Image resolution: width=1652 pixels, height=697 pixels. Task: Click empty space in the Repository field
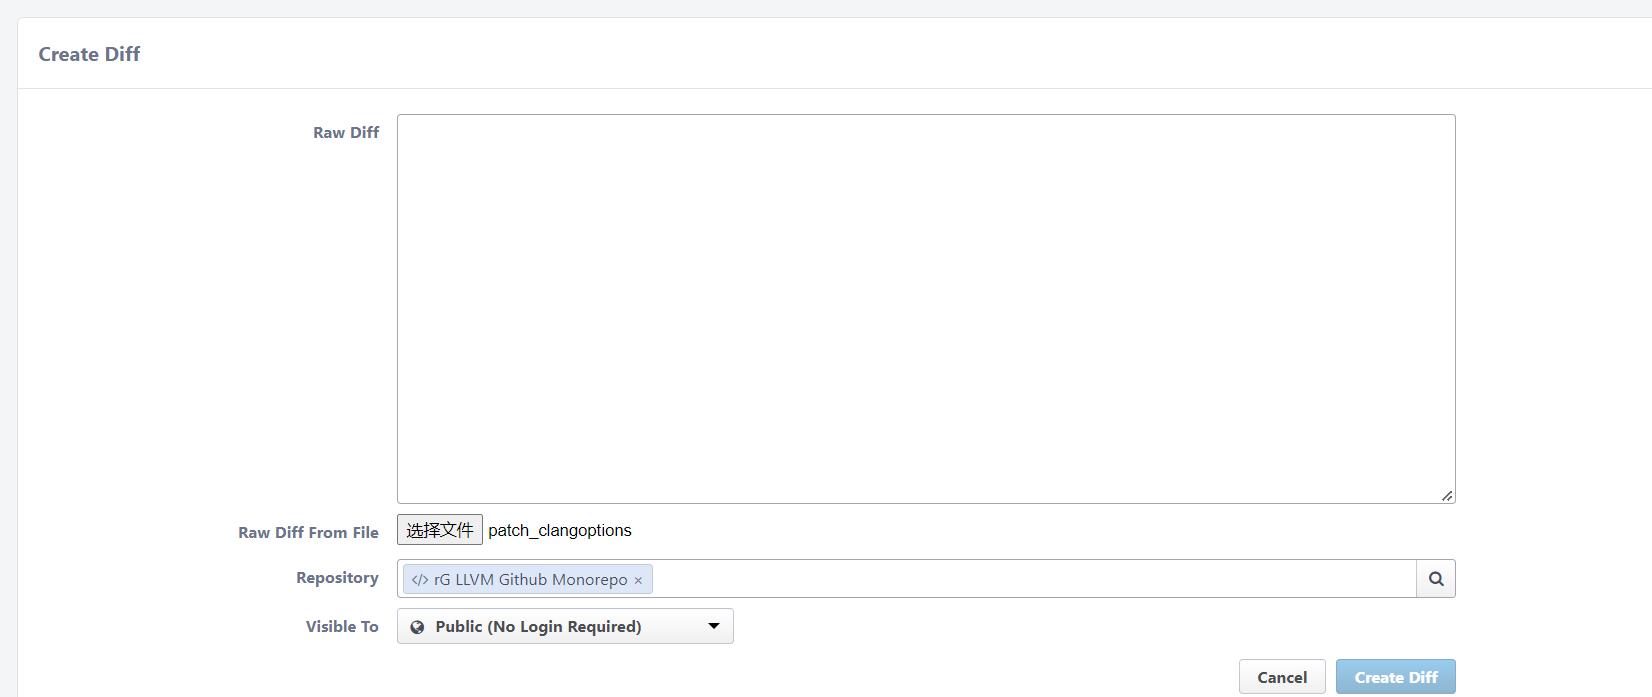point(1030,578)
